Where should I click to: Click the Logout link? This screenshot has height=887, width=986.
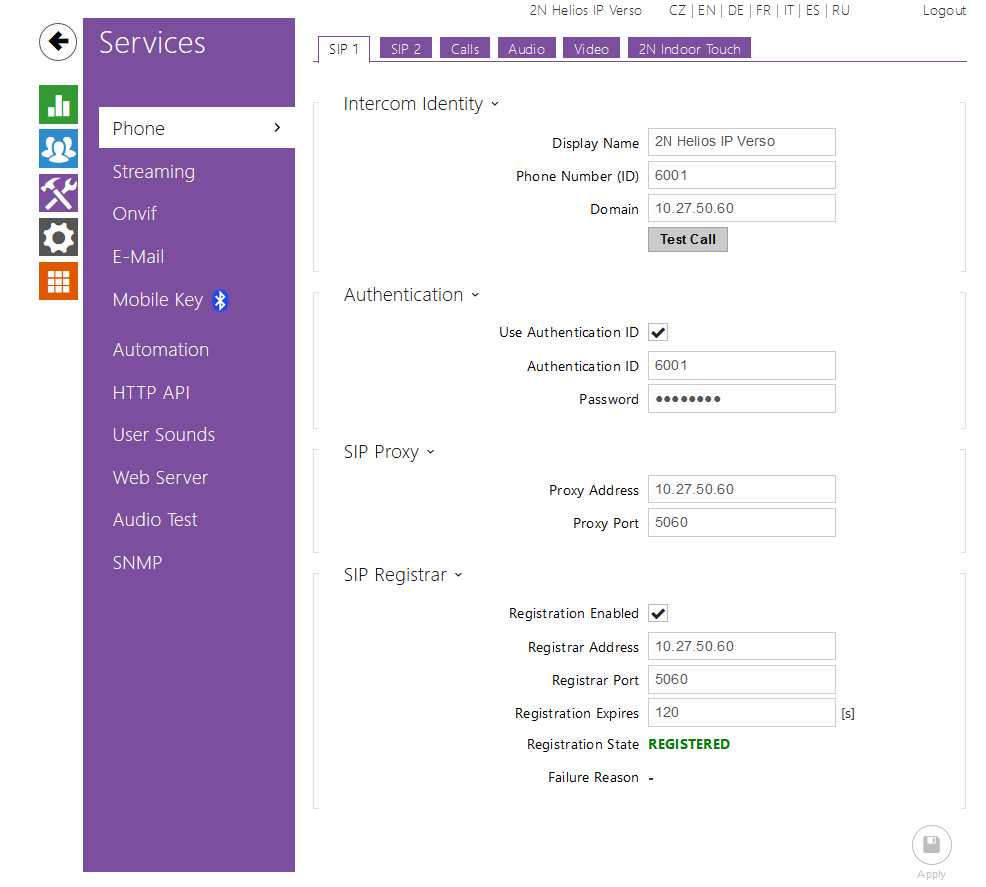coord(944,11)
